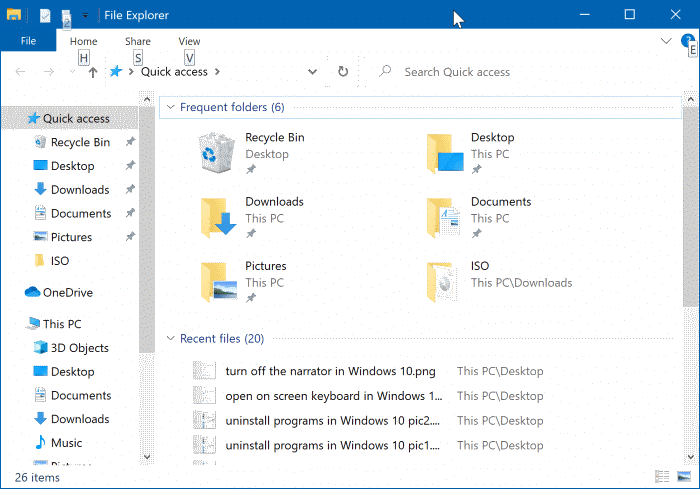Select the Recycle Bin frequent folder icon
The height and width of the screenshot is (489, 700).
(217, 152)
